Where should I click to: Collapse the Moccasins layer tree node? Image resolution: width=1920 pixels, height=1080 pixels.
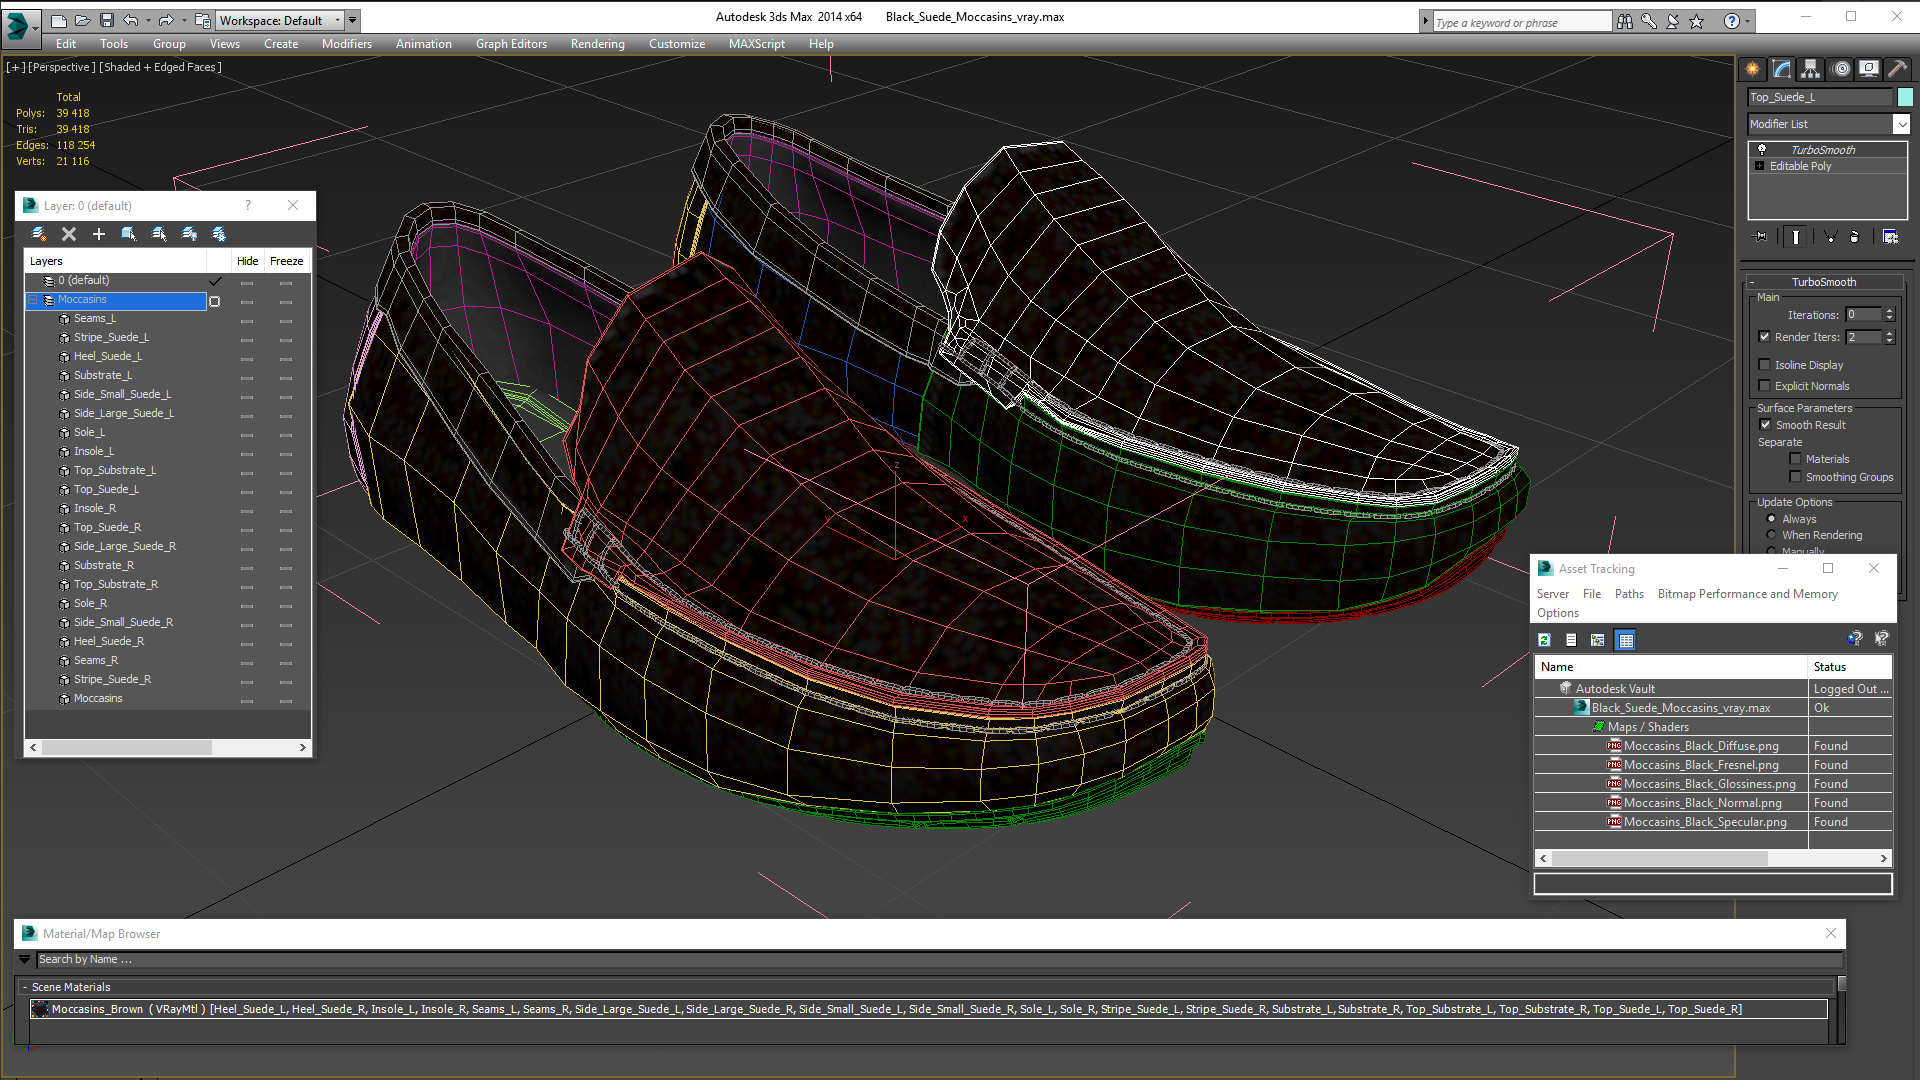pyautogui.click(x=32, y=300)
